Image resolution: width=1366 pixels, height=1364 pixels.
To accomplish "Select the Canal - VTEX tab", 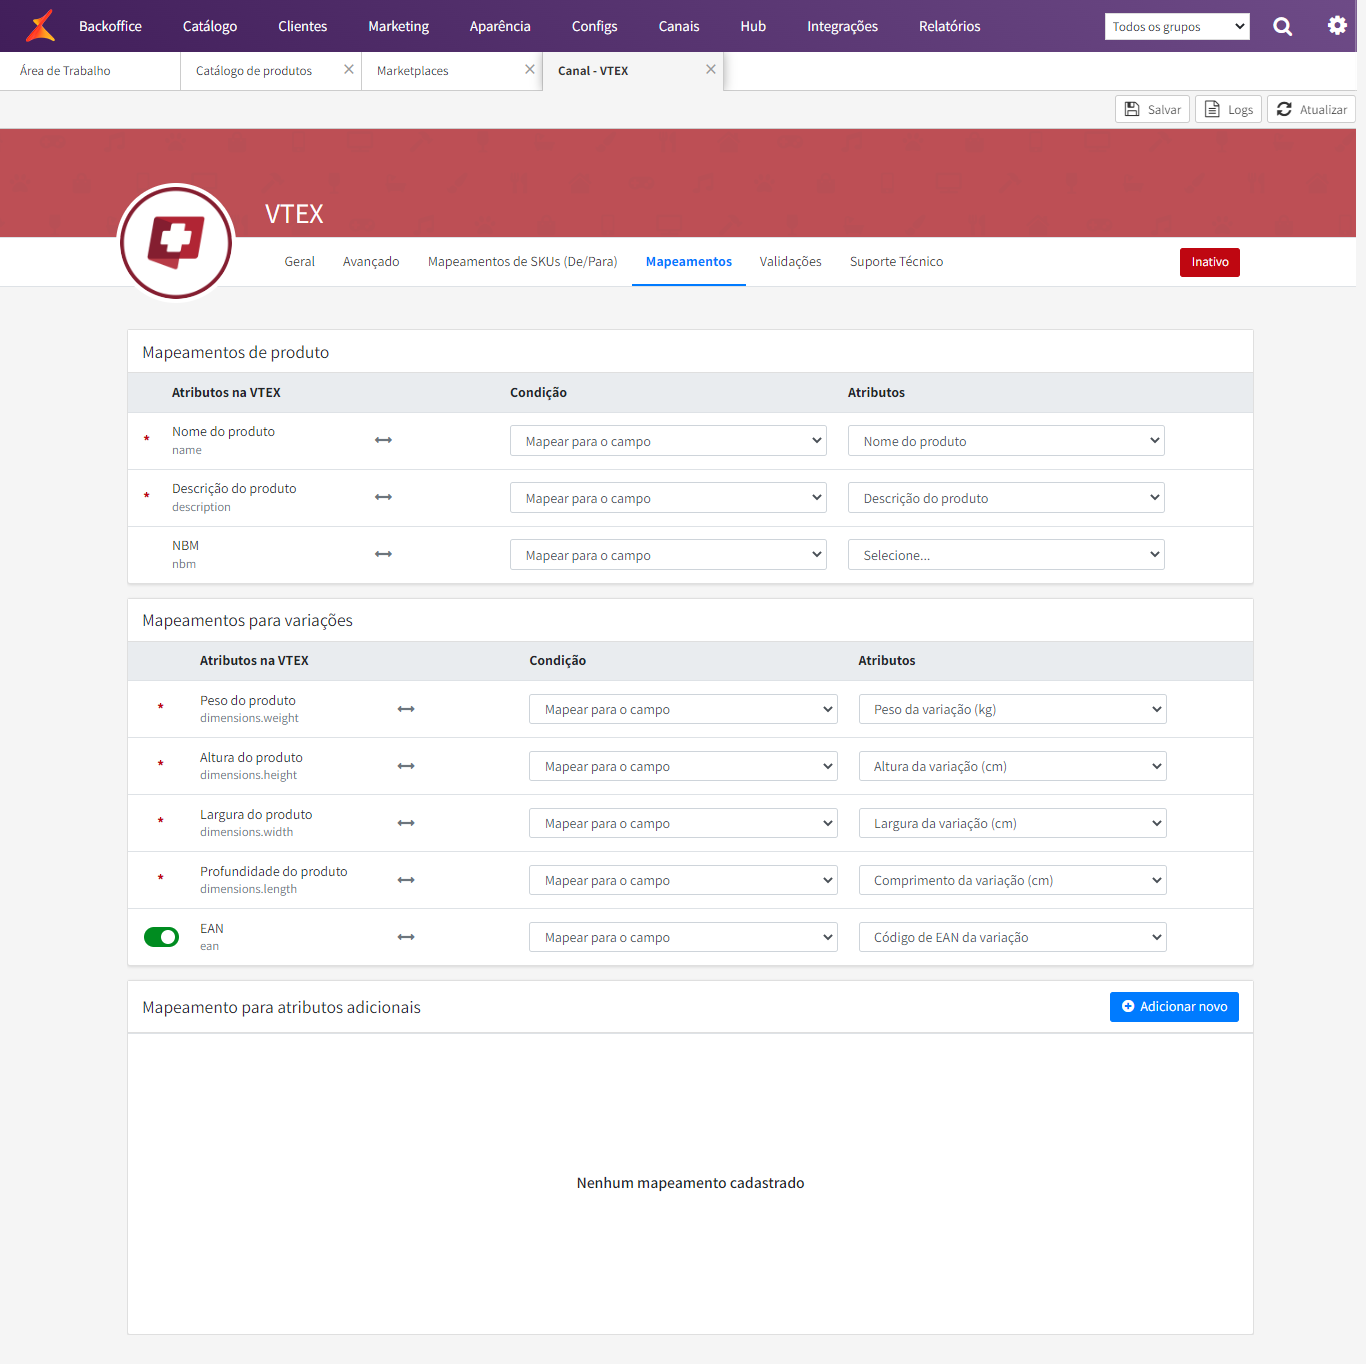I will 593,71.
